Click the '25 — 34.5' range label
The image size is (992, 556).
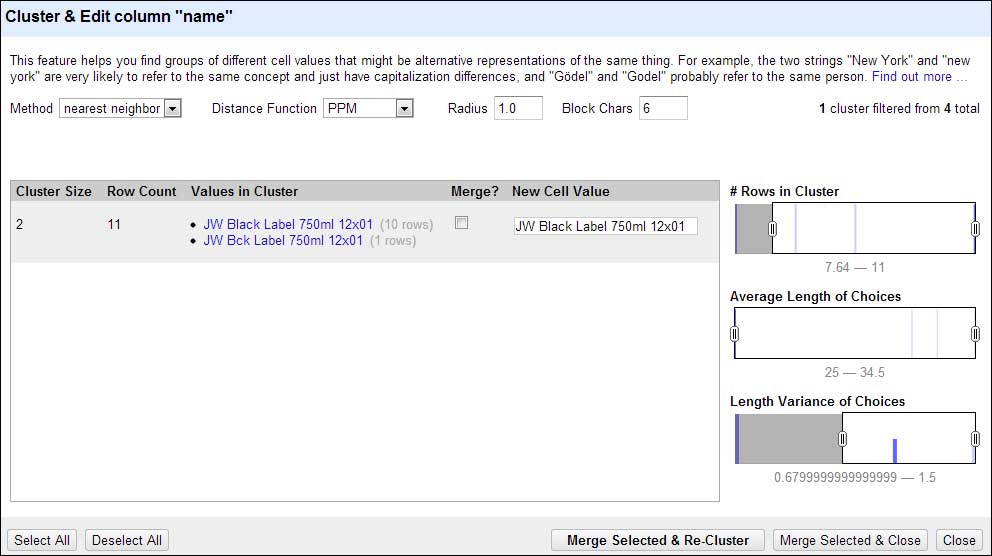click(855, 372)
